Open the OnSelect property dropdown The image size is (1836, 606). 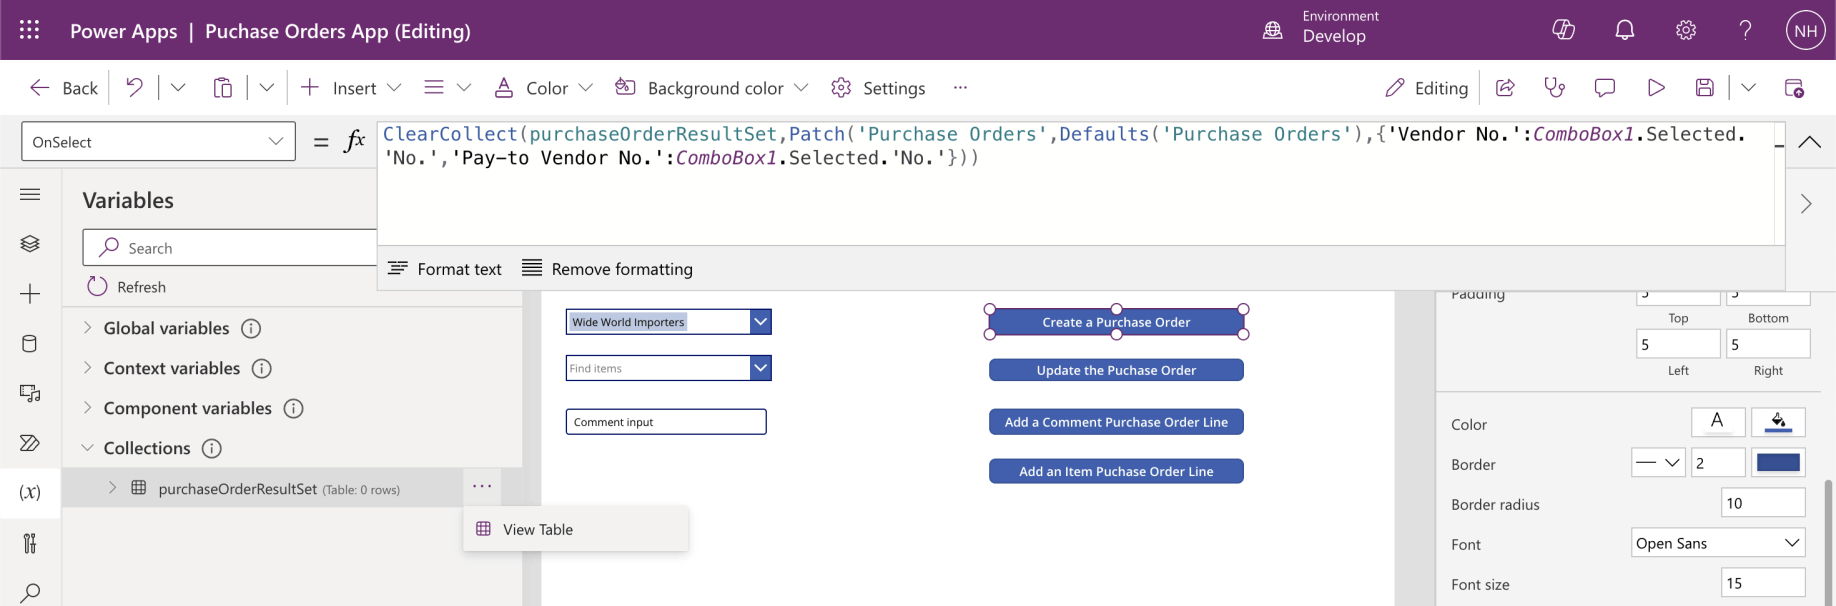click(158, 142)
